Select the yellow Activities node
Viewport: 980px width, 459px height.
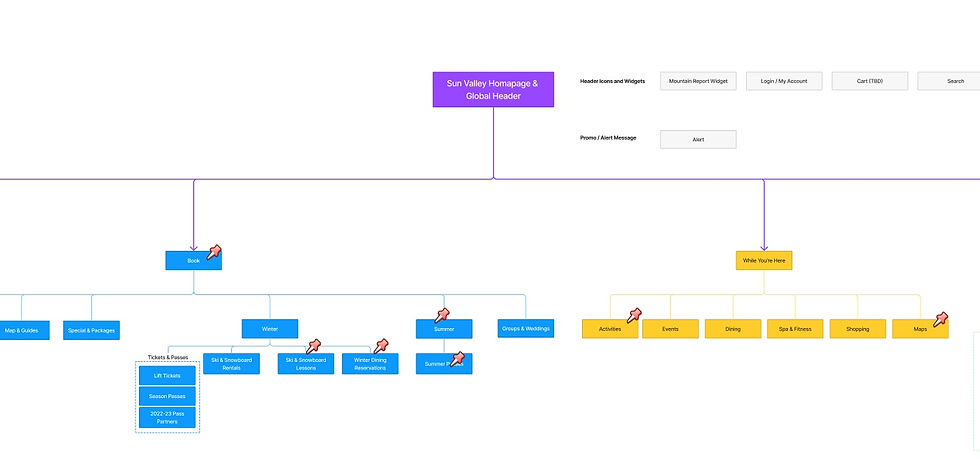[610, 329]
